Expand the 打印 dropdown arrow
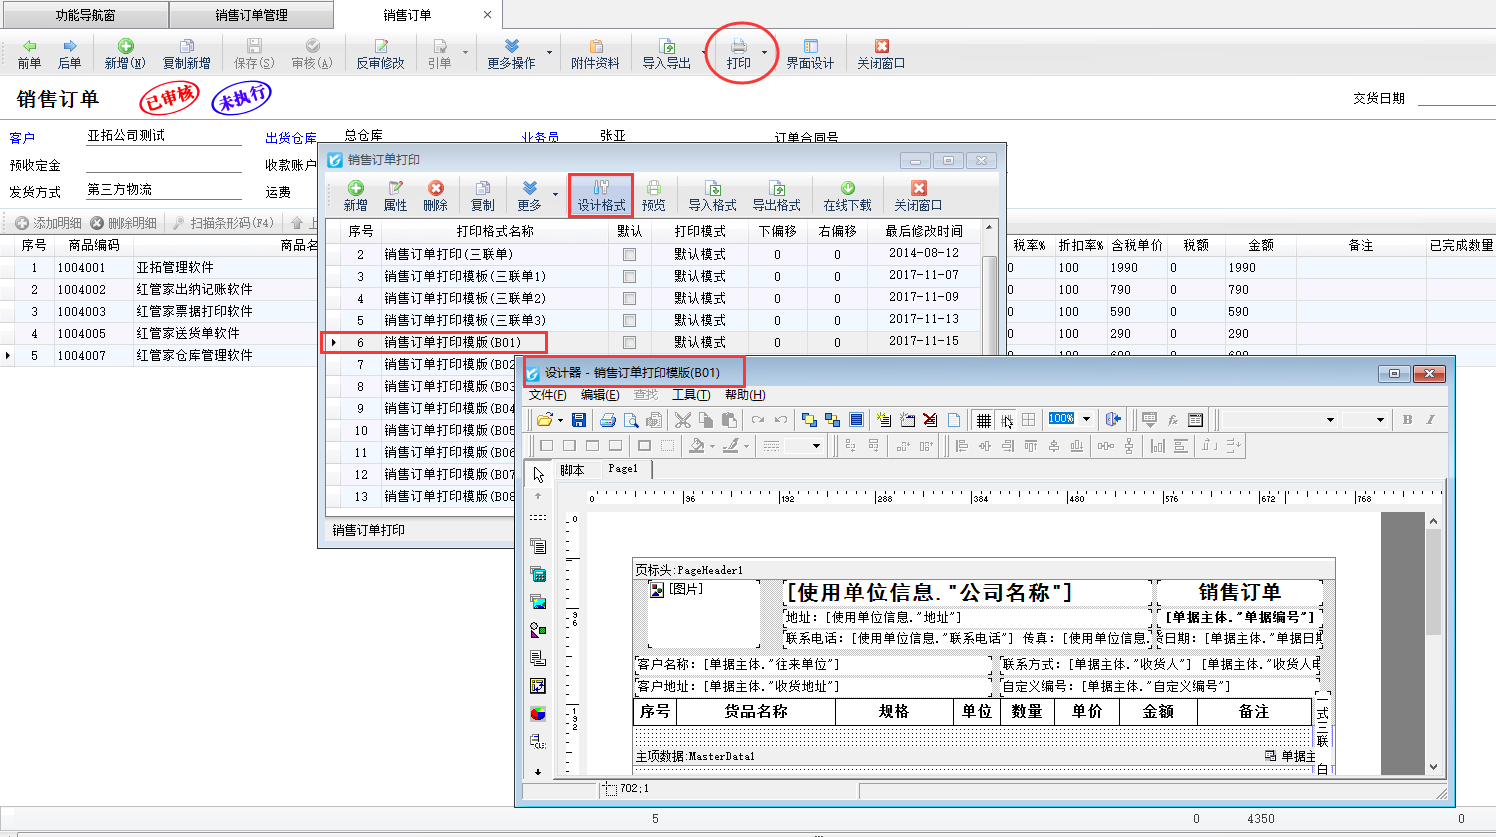This screenshot has height=837, width=1496. (x=765, y=53)
